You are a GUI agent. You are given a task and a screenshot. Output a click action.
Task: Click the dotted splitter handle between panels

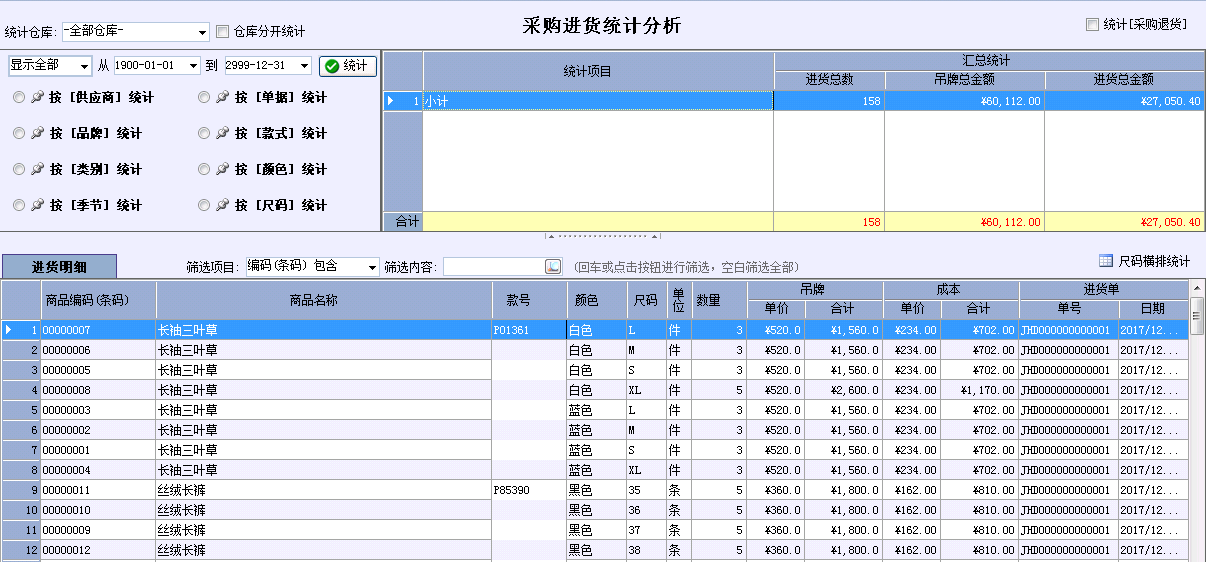tap(602, 237)
